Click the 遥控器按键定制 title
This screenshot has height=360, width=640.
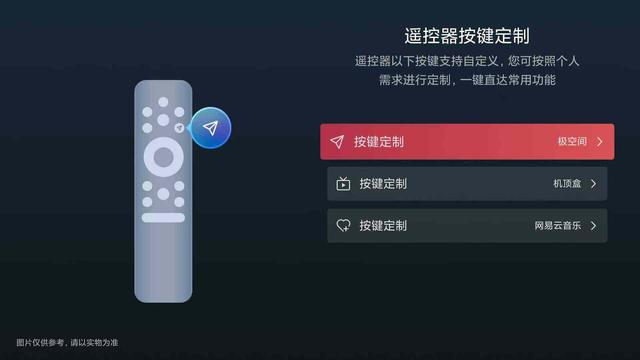467,36
